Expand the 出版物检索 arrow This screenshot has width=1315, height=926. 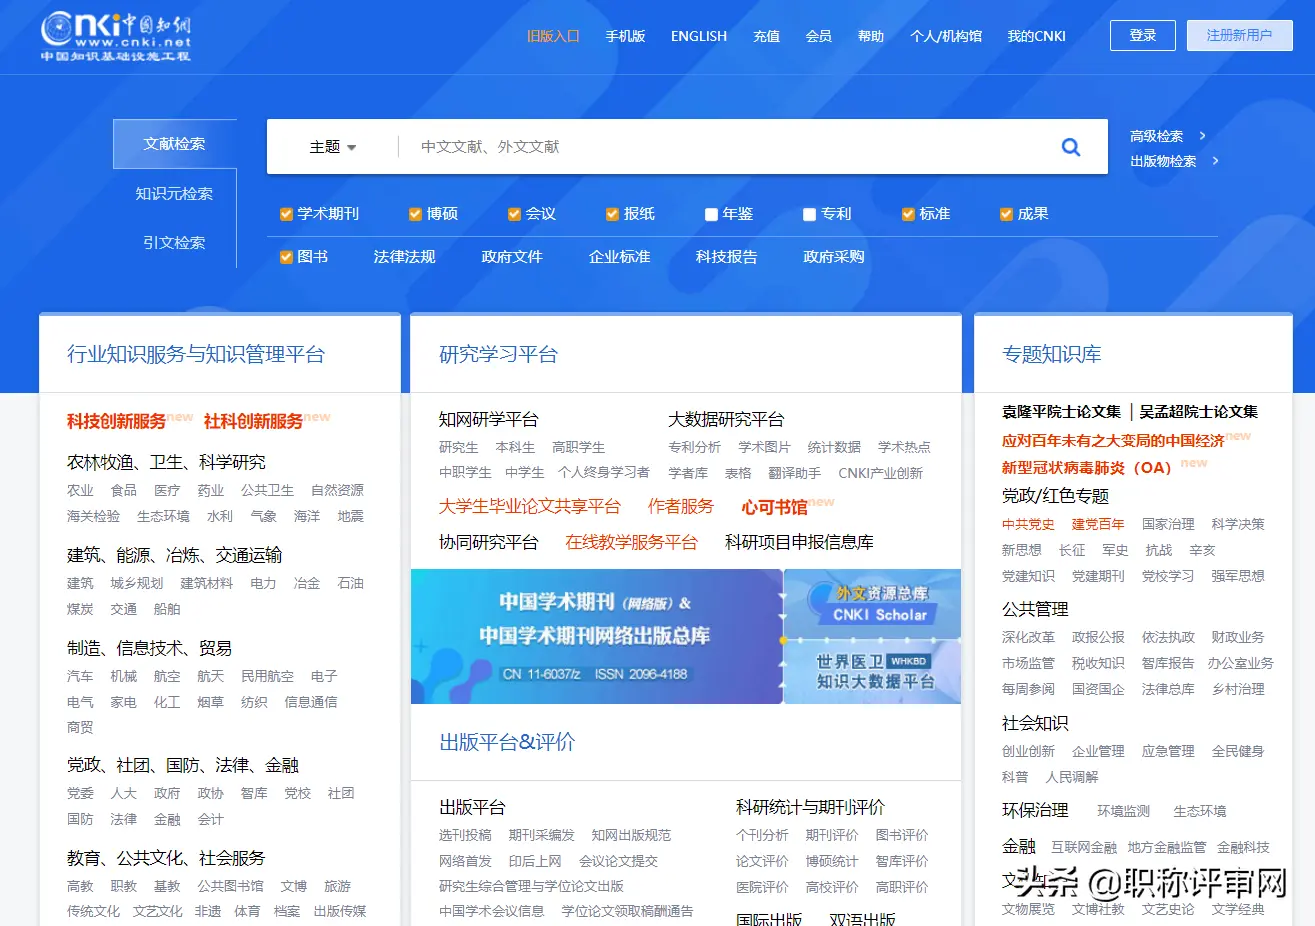click(1215, 161)
